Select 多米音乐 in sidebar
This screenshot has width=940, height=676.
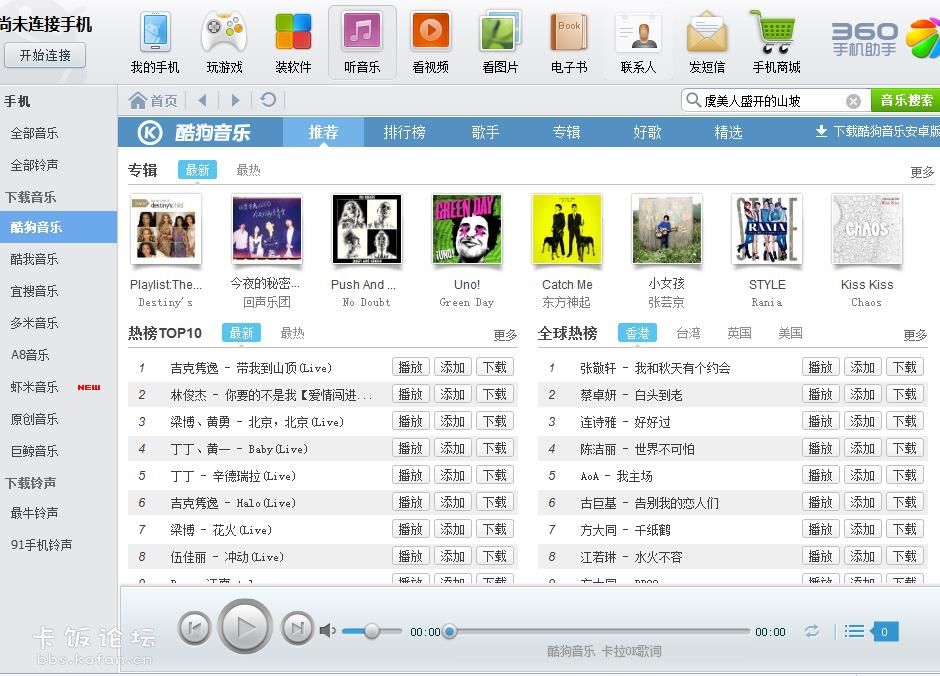[35, 323]
